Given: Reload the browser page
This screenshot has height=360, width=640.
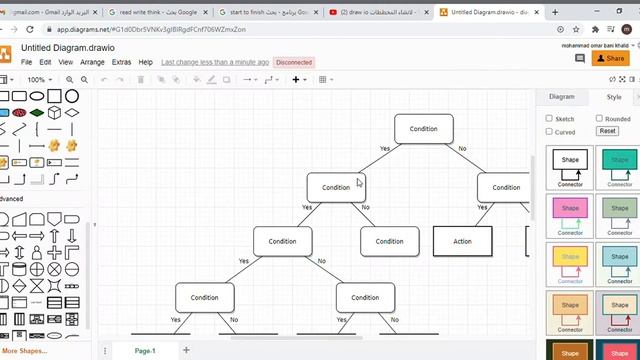Looking at the screenshot, I should 30,29.
